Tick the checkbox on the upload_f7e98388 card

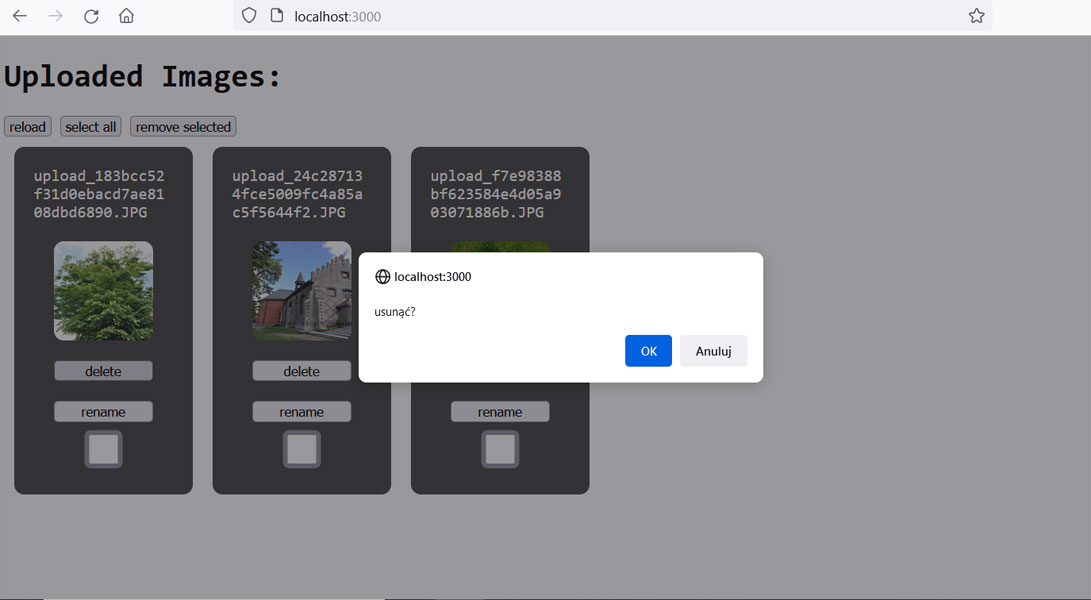pyautogui.click(x=500, y=449)
